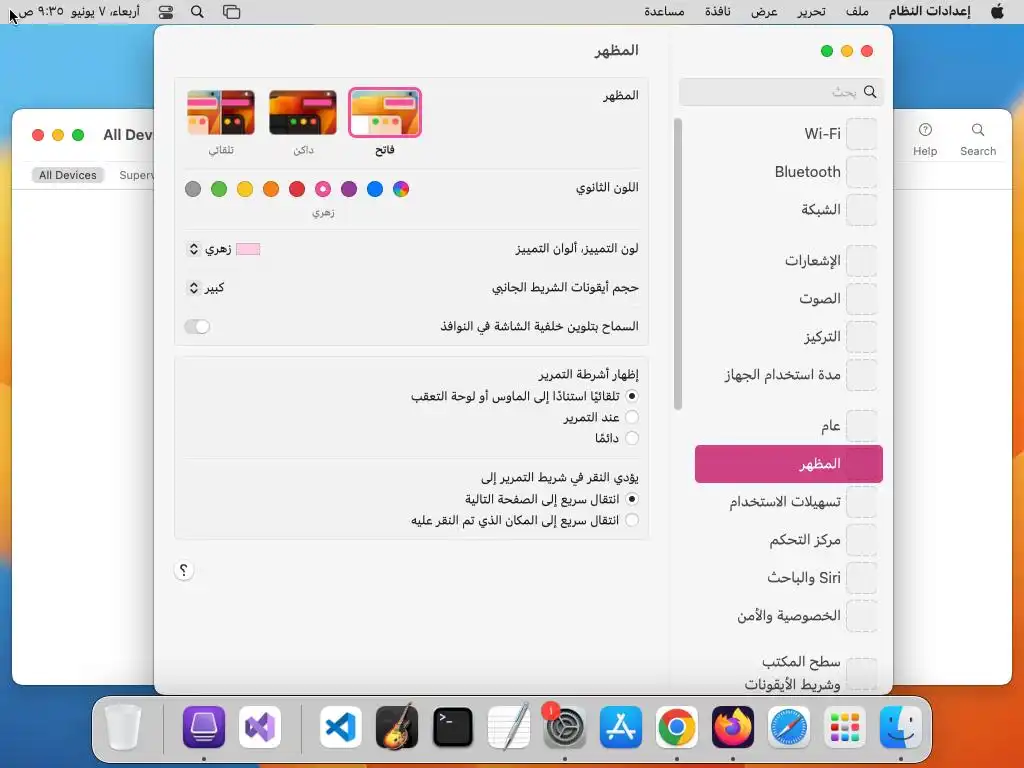Select the light فاتح appearance thumbnail
1024x768 pixels.
[385, 112]
